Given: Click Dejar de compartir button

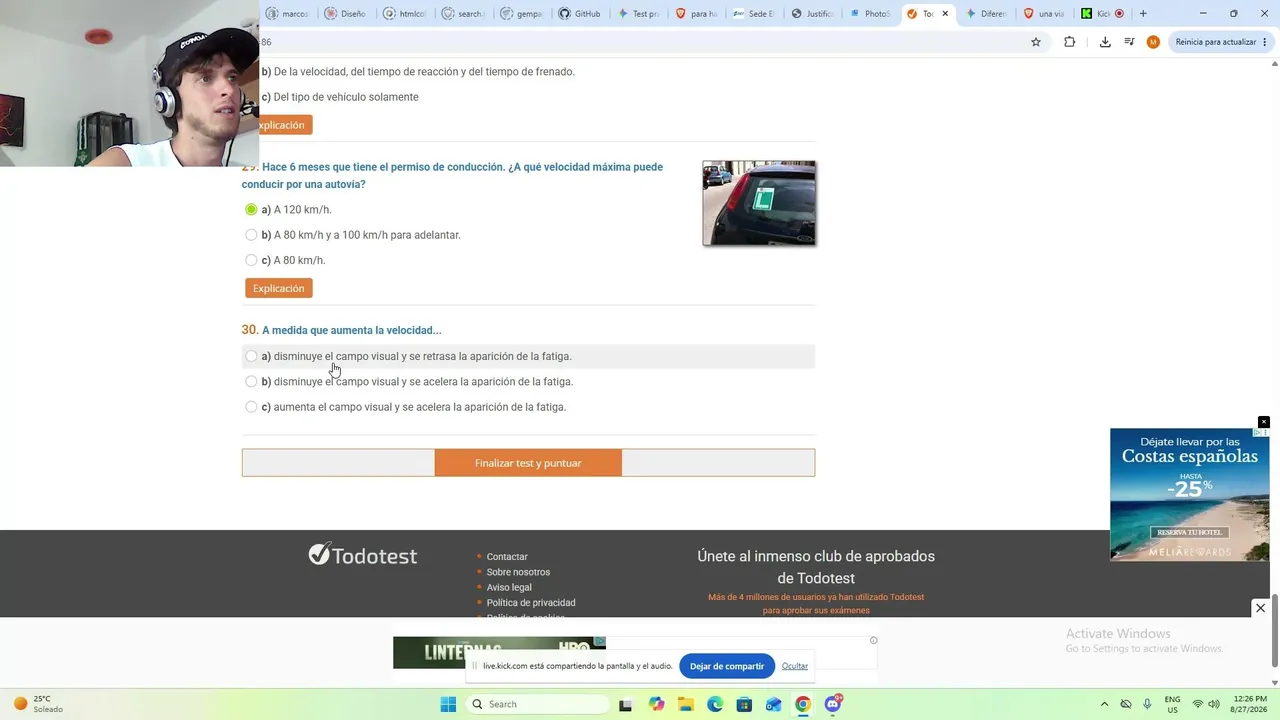Looking at the screenshot, I should 727,666.
